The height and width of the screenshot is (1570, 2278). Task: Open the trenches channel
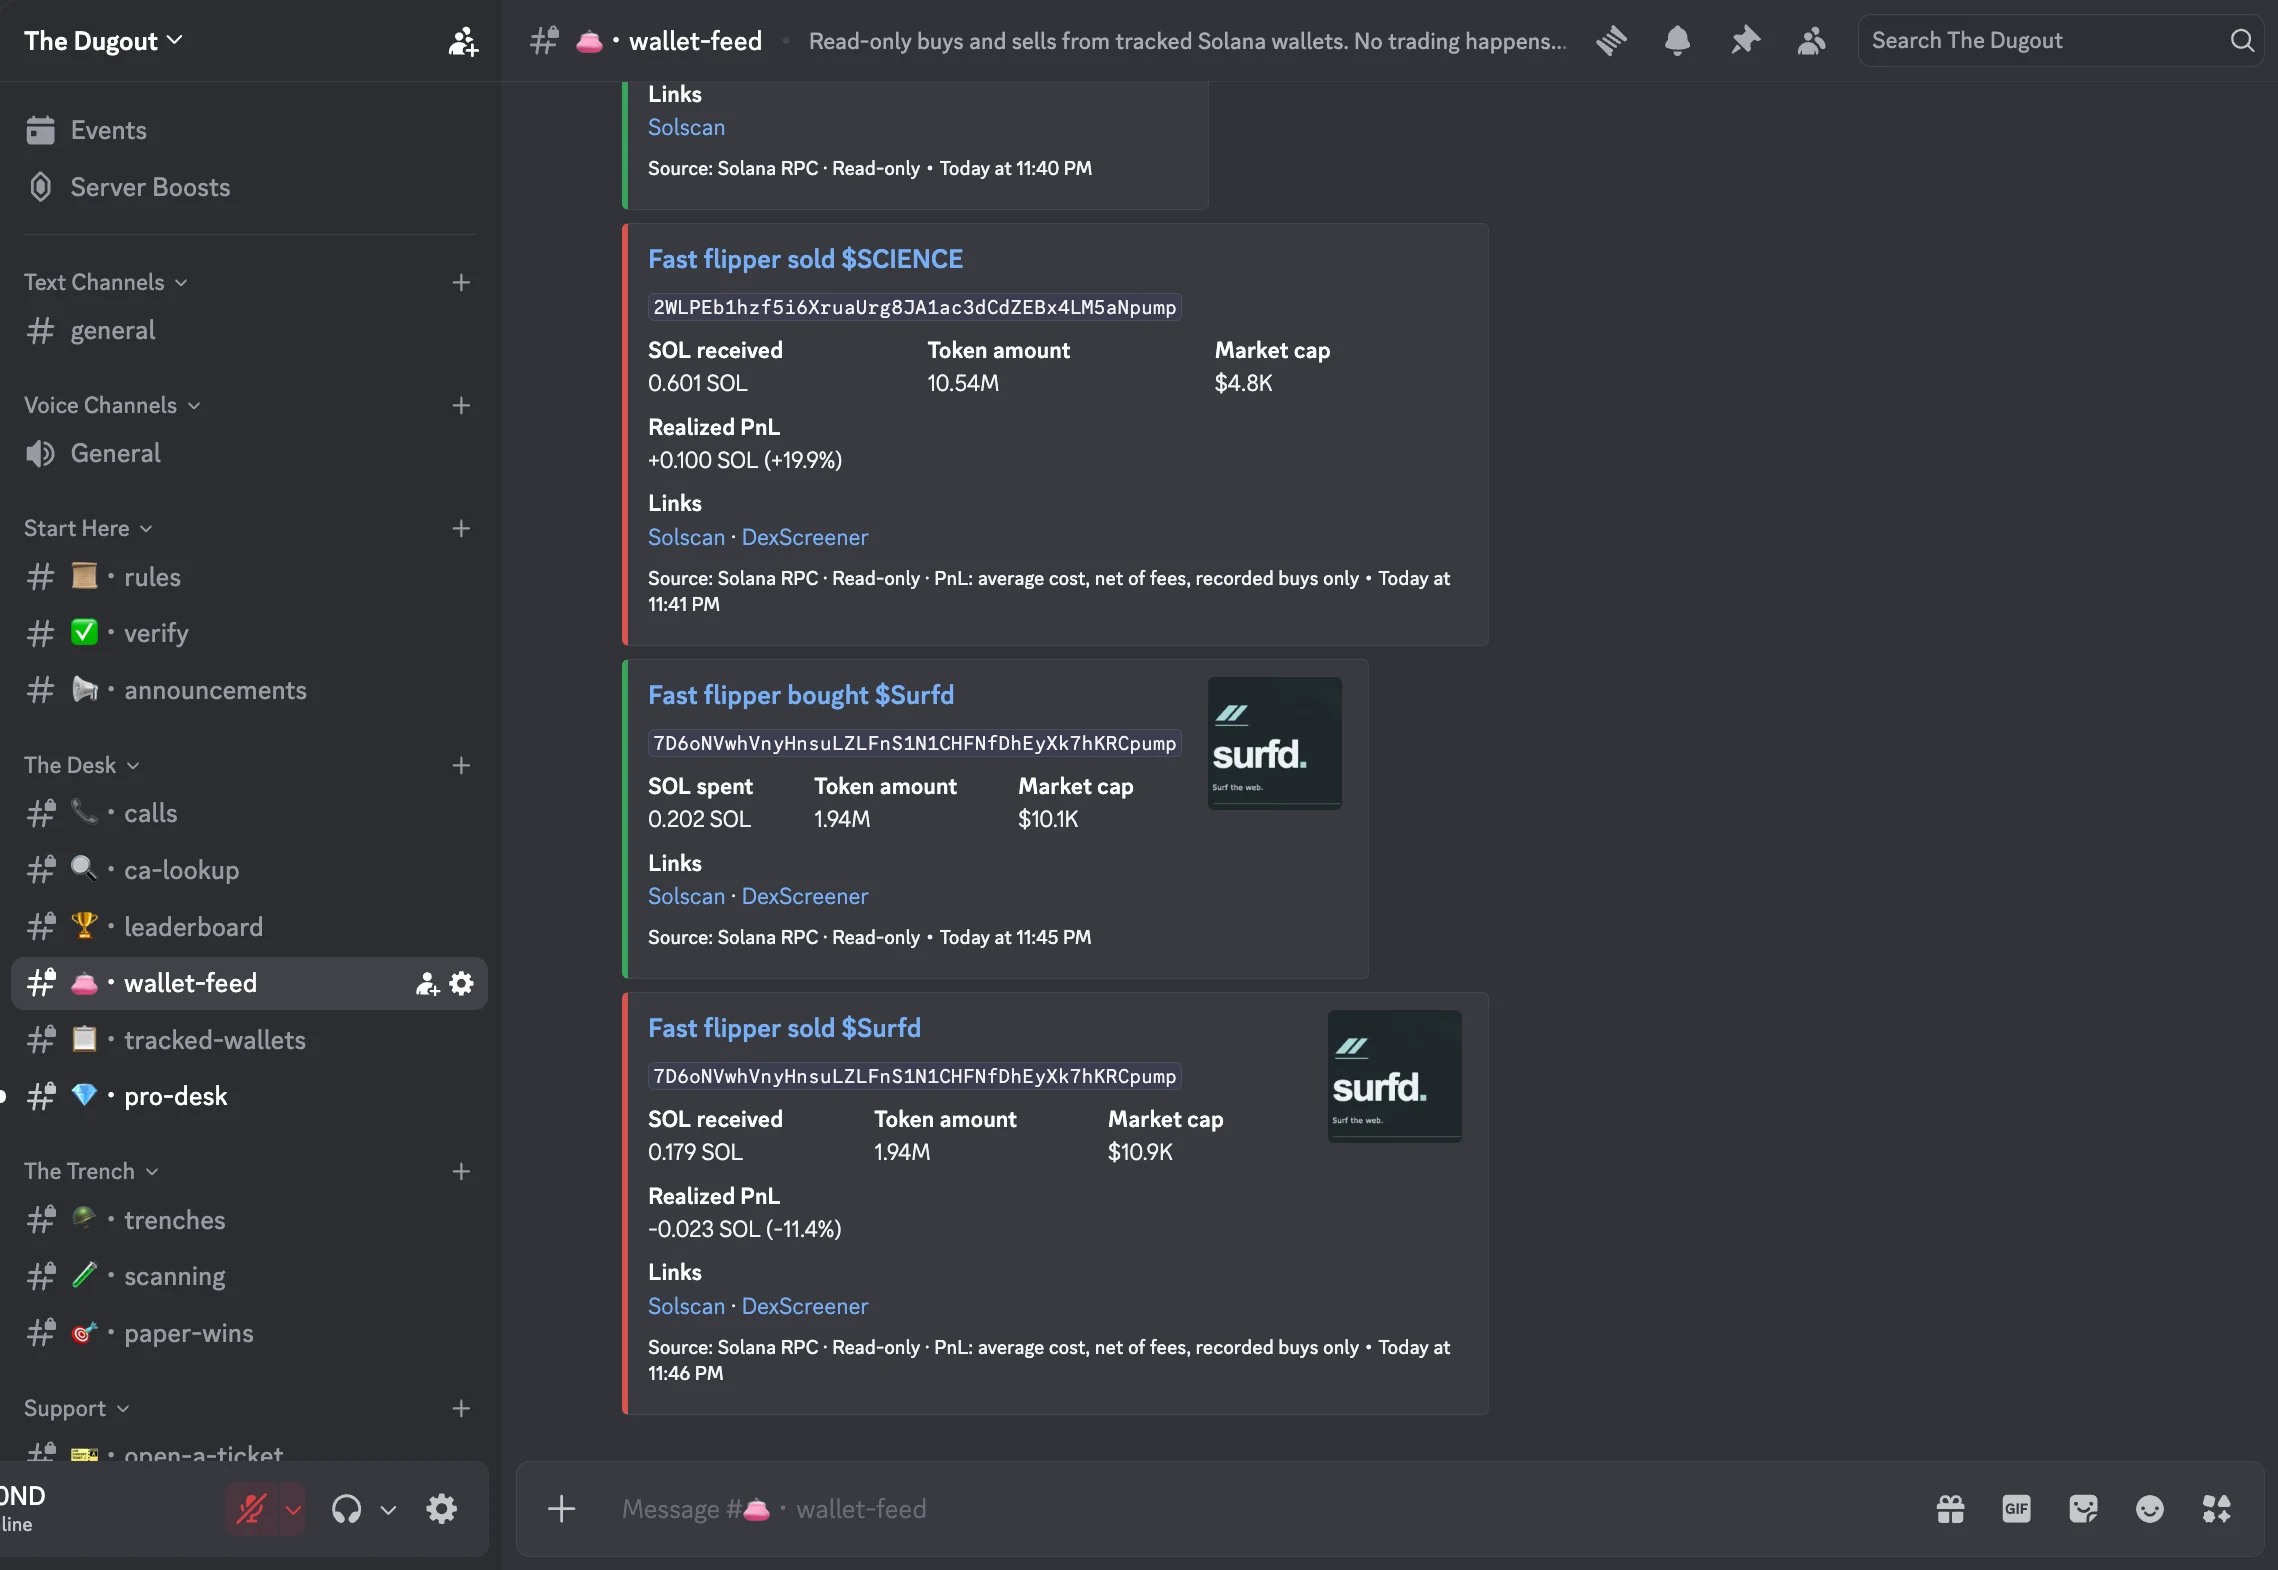[250, 1221]
